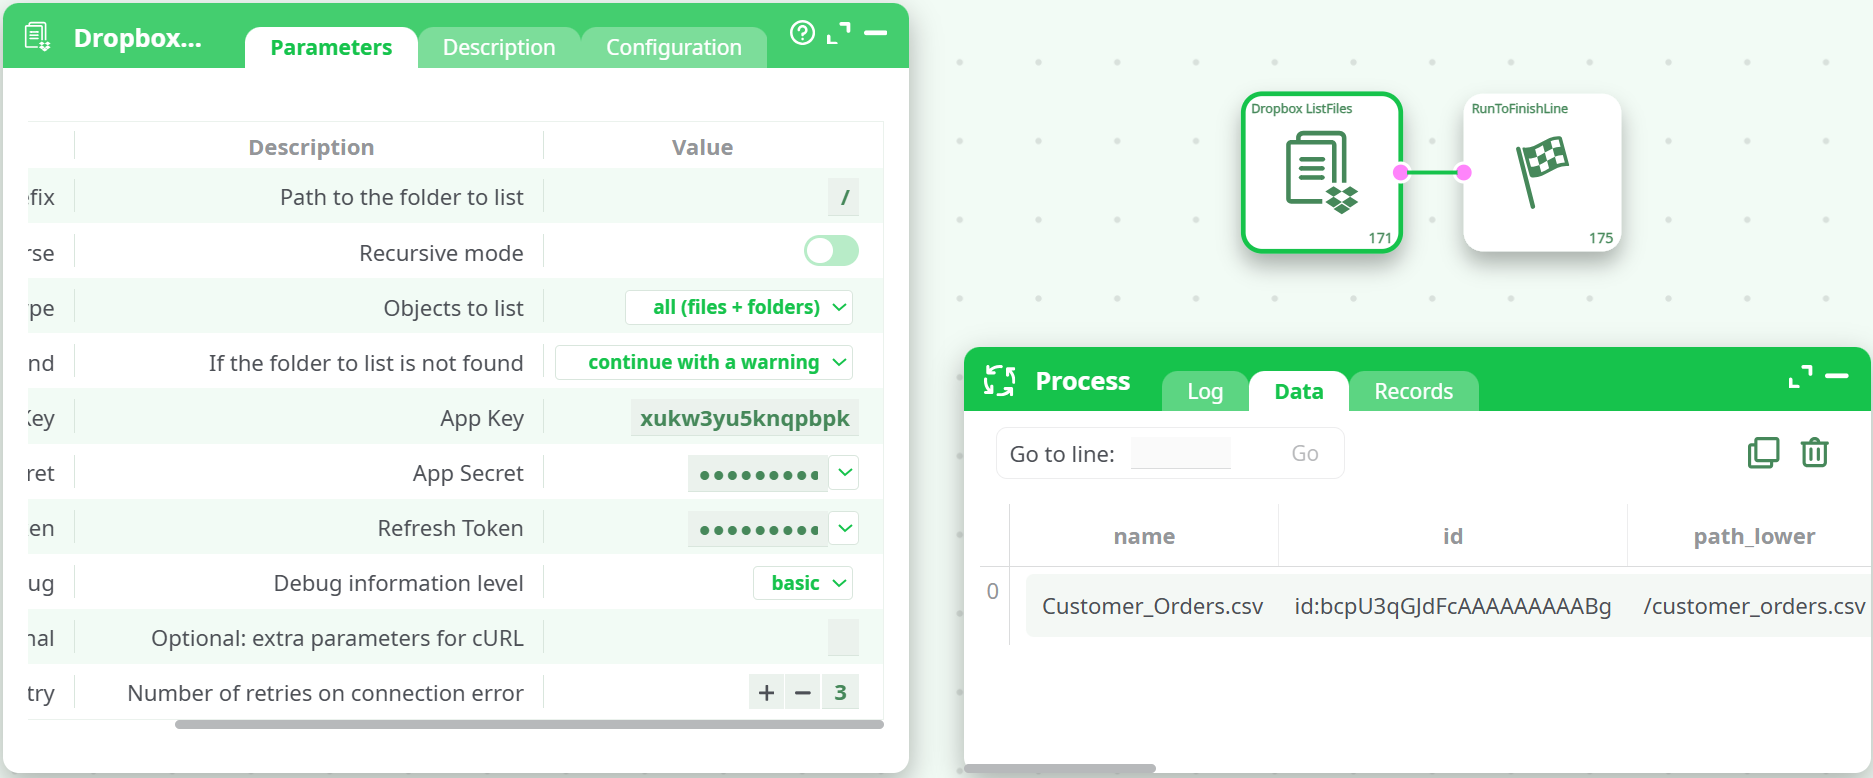Click the parameters horizontal scrollbar
The image size is (1873, 778).
point(528,724)
